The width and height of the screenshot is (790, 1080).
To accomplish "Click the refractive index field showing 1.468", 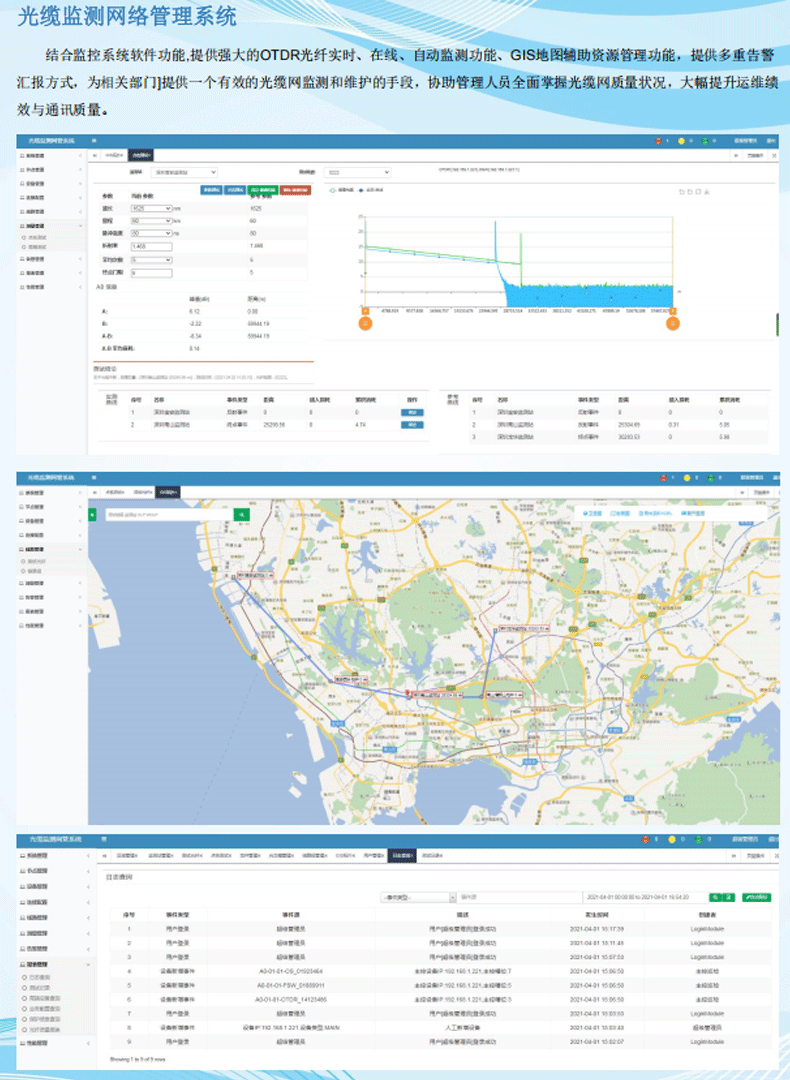I will 151,246.
